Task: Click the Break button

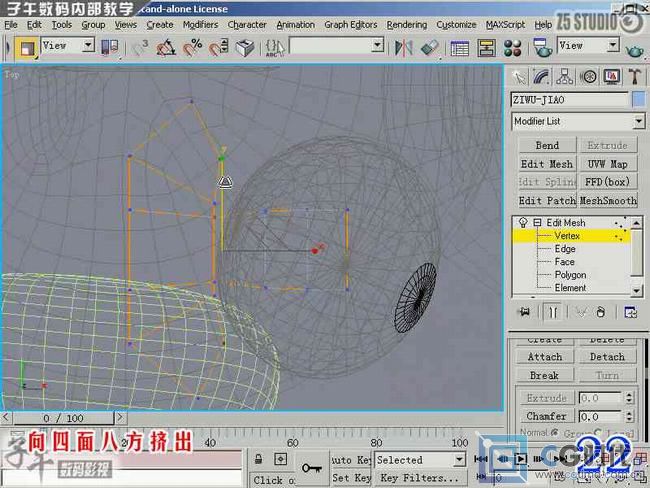Action: (545, 376)
